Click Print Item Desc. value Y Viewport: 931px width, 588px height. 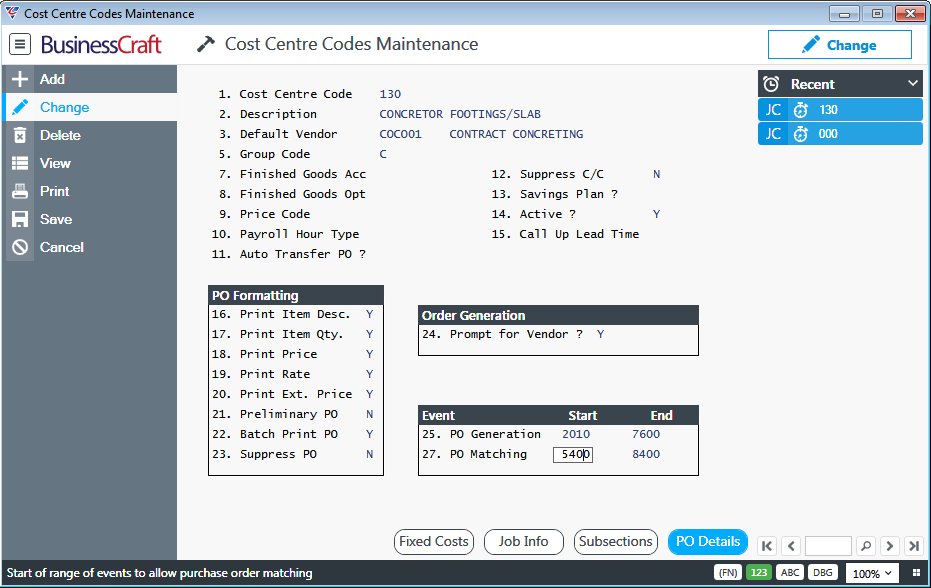(x=369, y=314)
